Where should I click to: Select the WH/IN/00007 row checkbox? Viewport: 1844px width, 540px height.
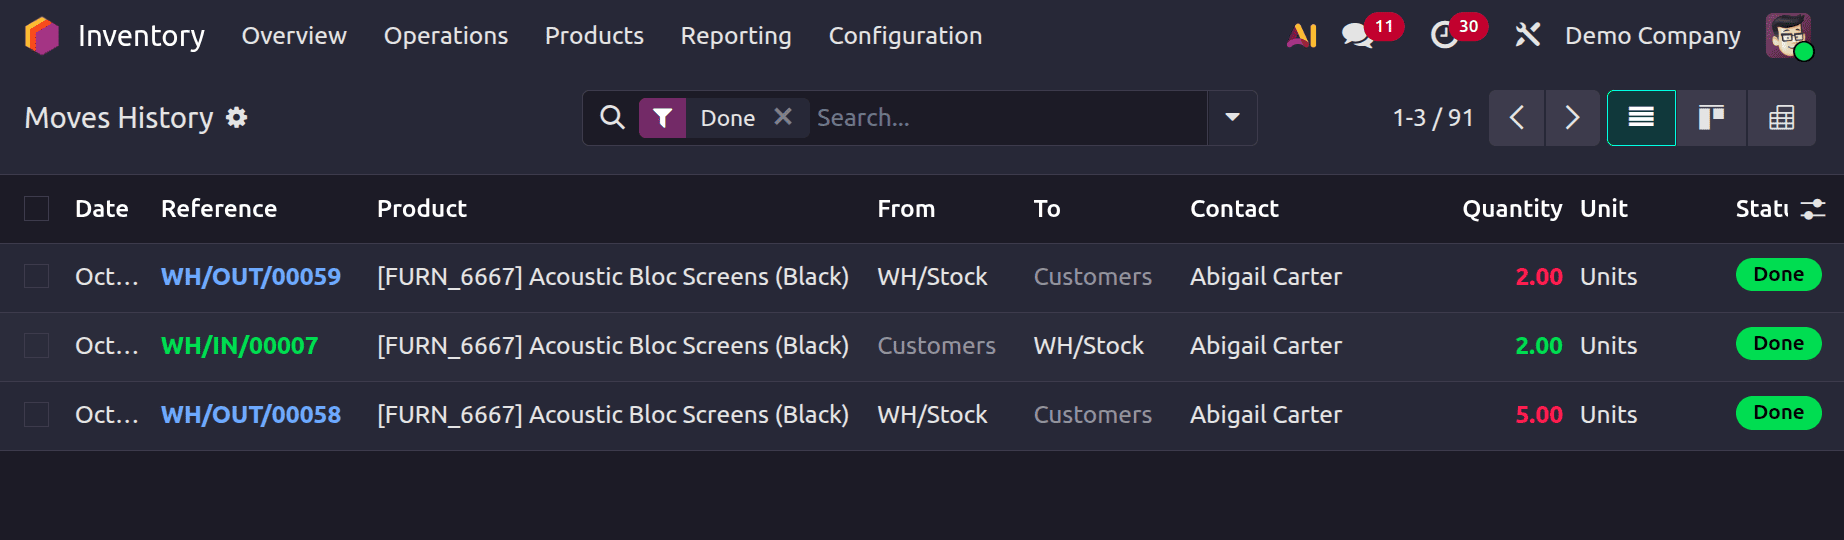(37, 346)
